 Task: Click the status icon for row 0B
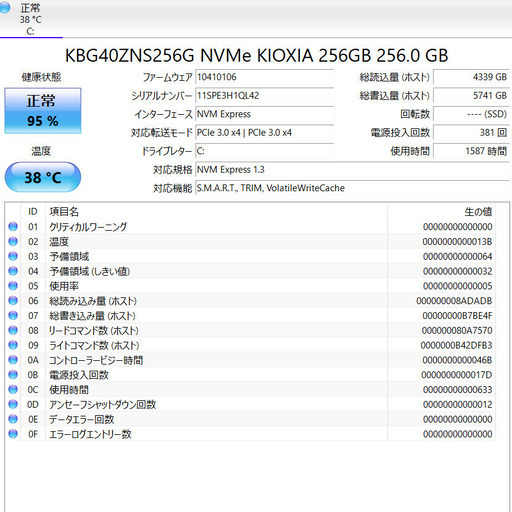point(13,375)
